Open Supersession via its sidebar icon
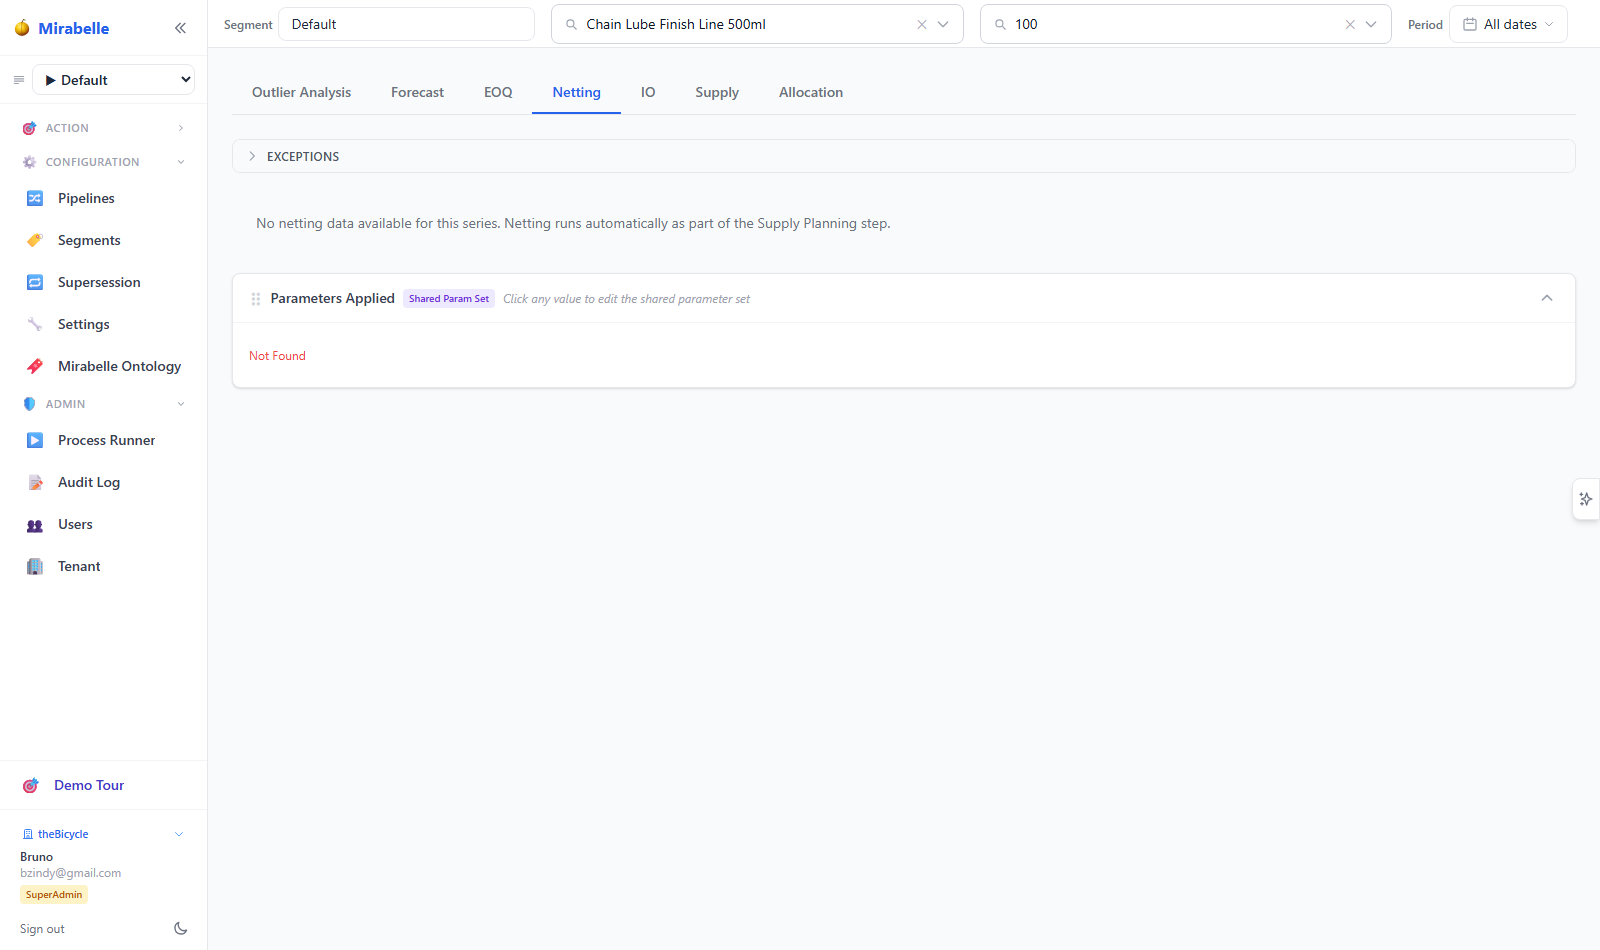The image size is (1600, 950). [35, 282]
